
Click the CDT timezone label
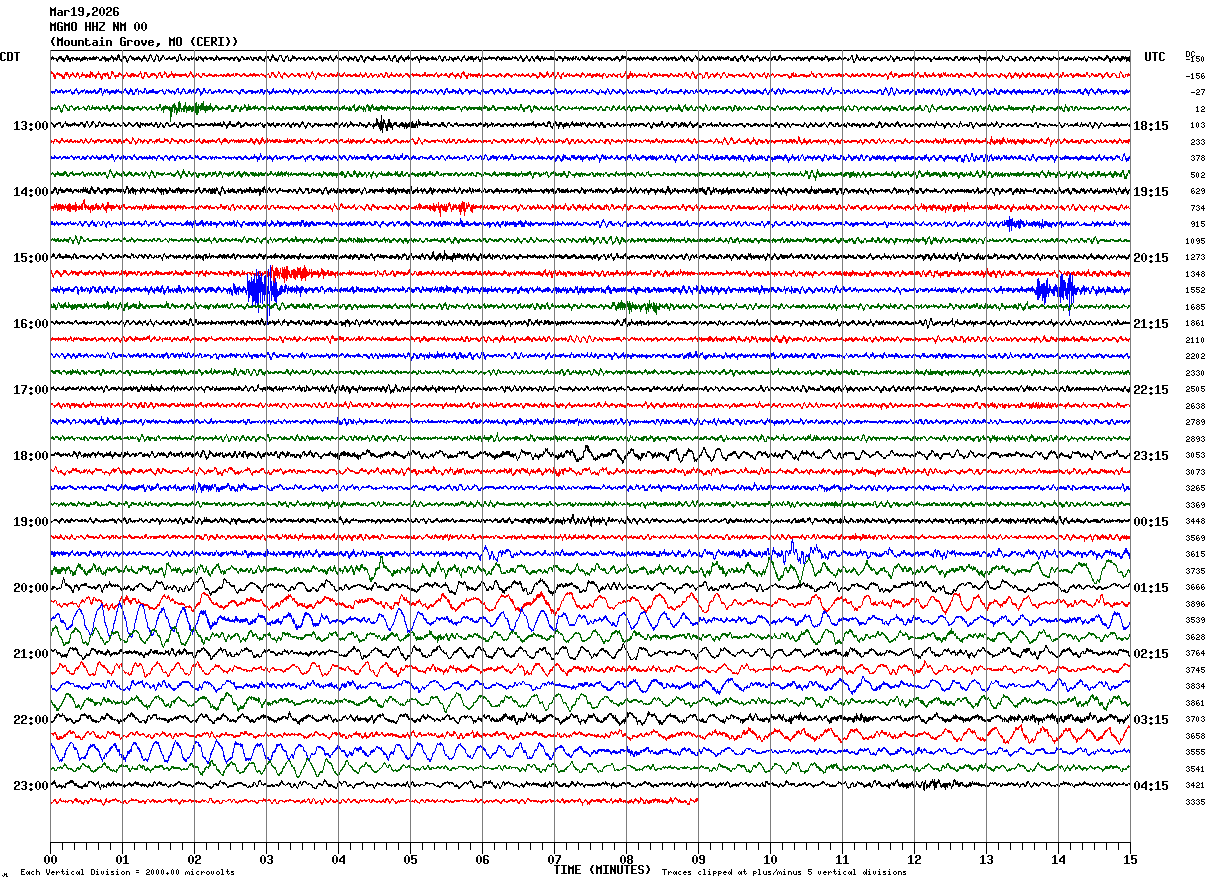click(x=11, y=57)
